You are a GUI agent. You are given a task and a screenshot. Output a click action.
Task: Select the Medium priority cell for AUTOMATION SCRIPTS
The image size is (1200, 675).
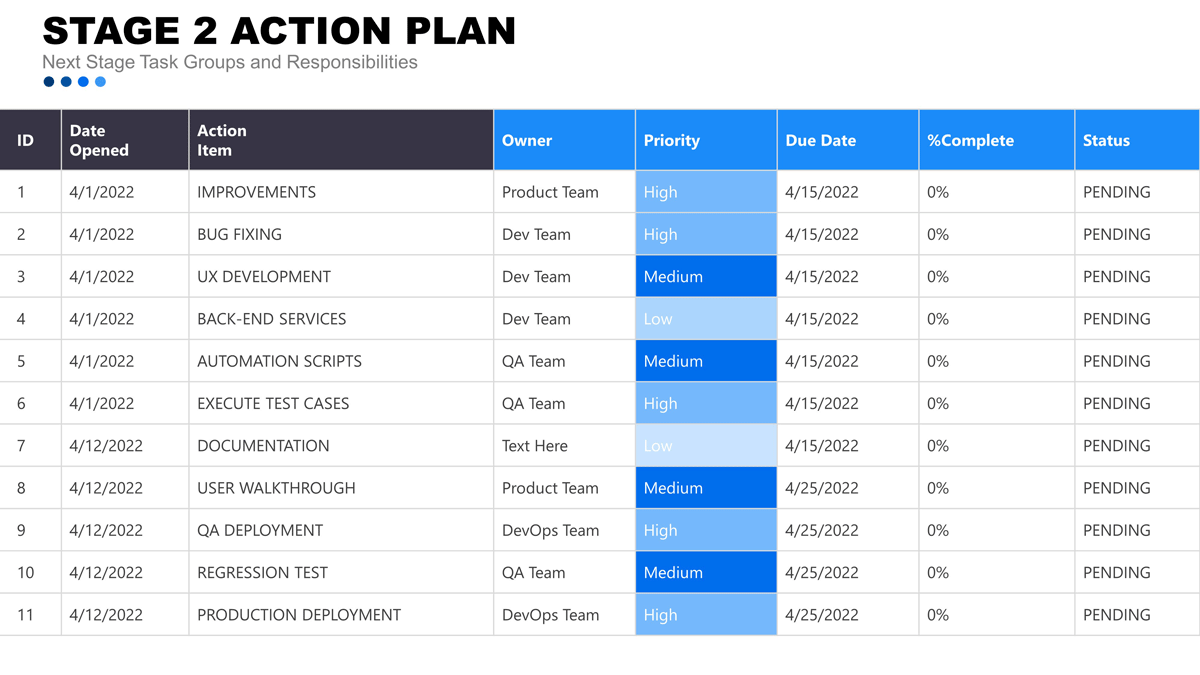click(707, 361)
